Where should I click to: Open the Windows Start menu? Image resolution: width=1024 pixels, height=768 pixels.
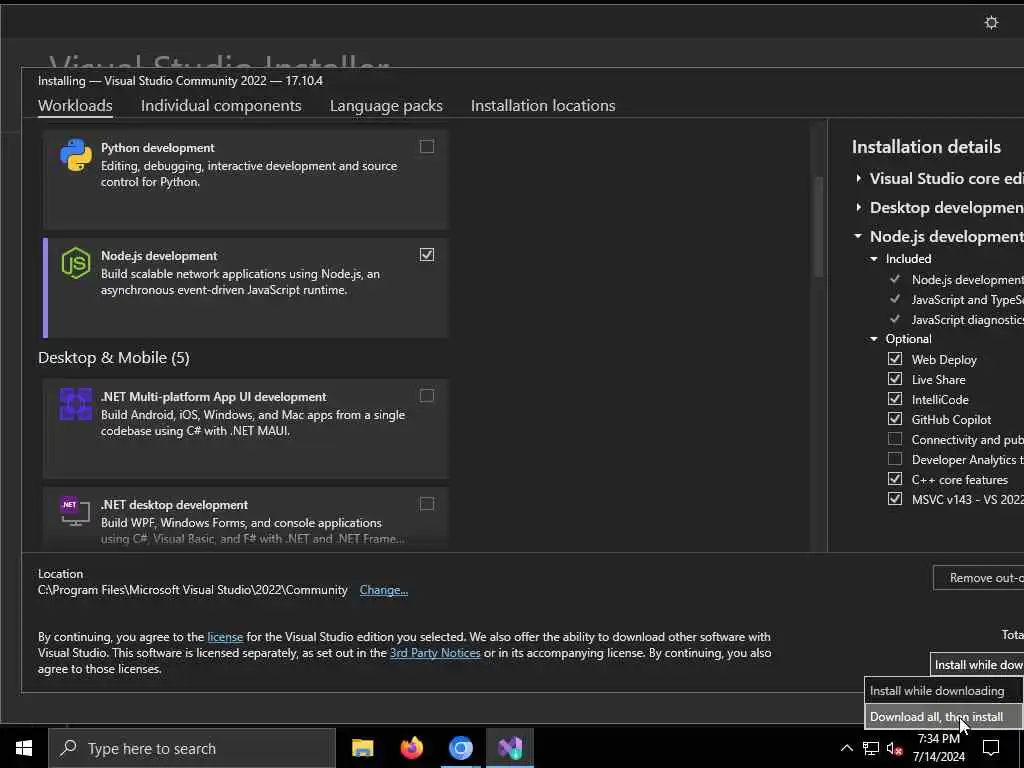(x=24, y=748)
